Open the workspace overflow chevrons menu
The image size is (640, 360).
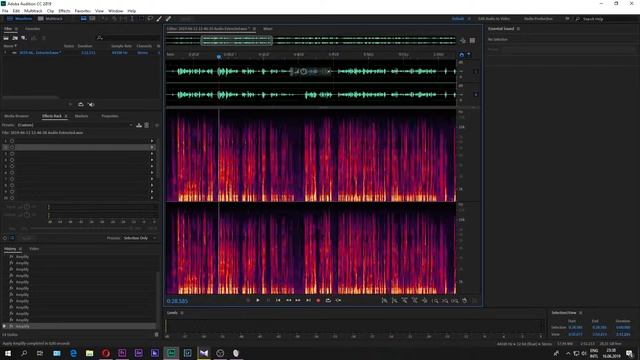(567, 19)
